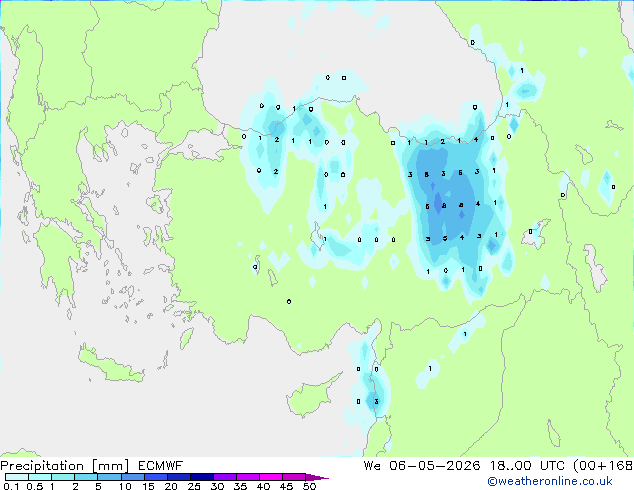Click the weatheronline.co.uk copyright link

(550, 481)
